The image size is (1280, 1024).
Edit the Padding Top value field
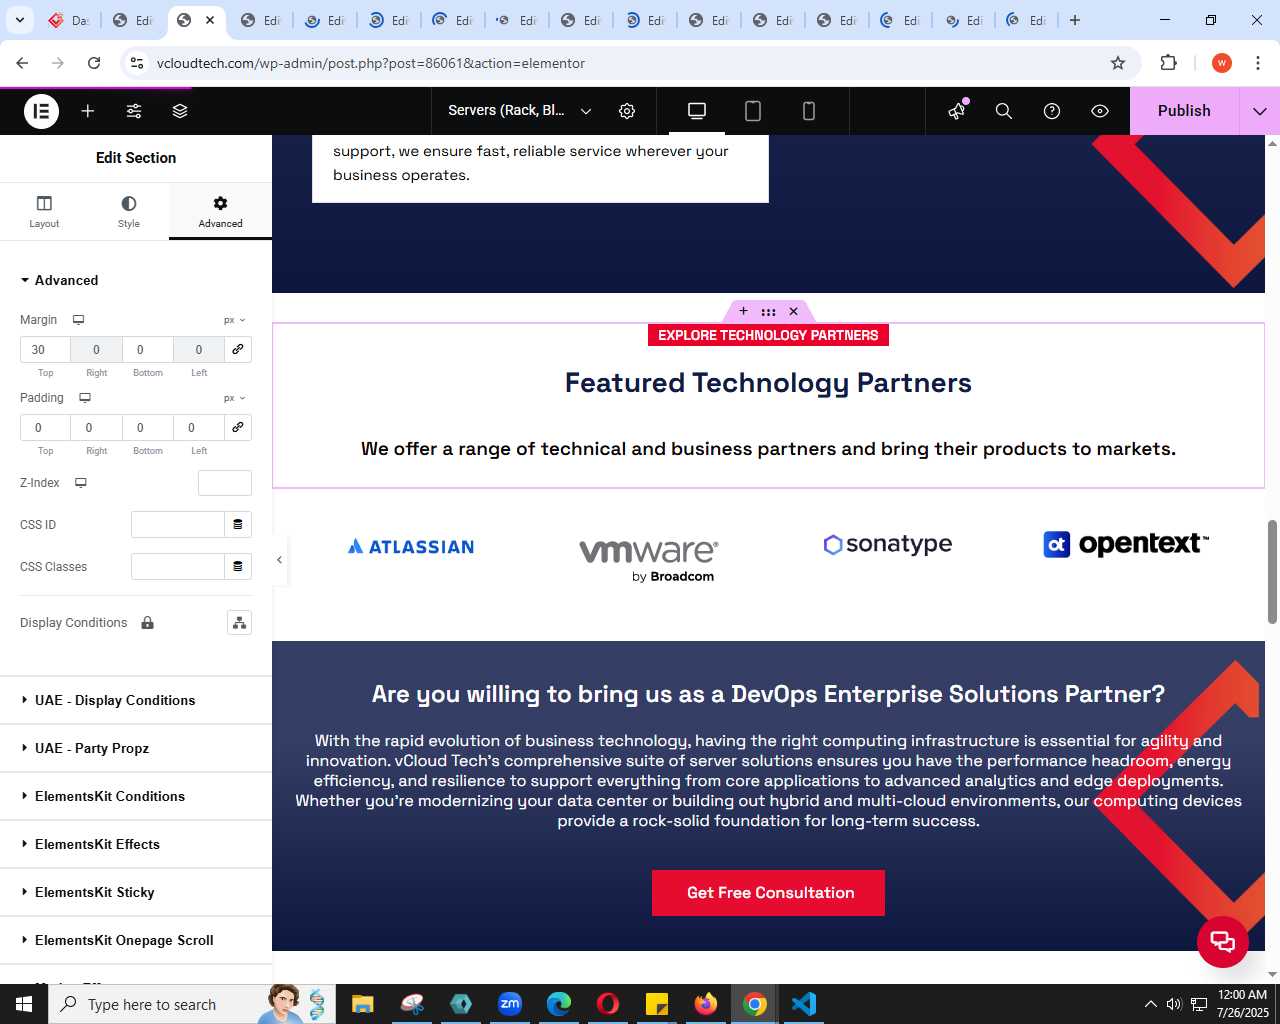pyautogui.click(x=45, y=428)
